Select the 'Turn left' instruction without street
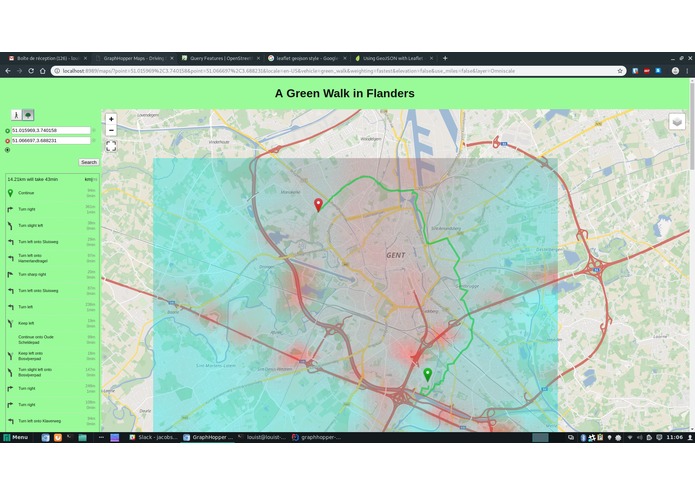 click(x=52, y=307)
